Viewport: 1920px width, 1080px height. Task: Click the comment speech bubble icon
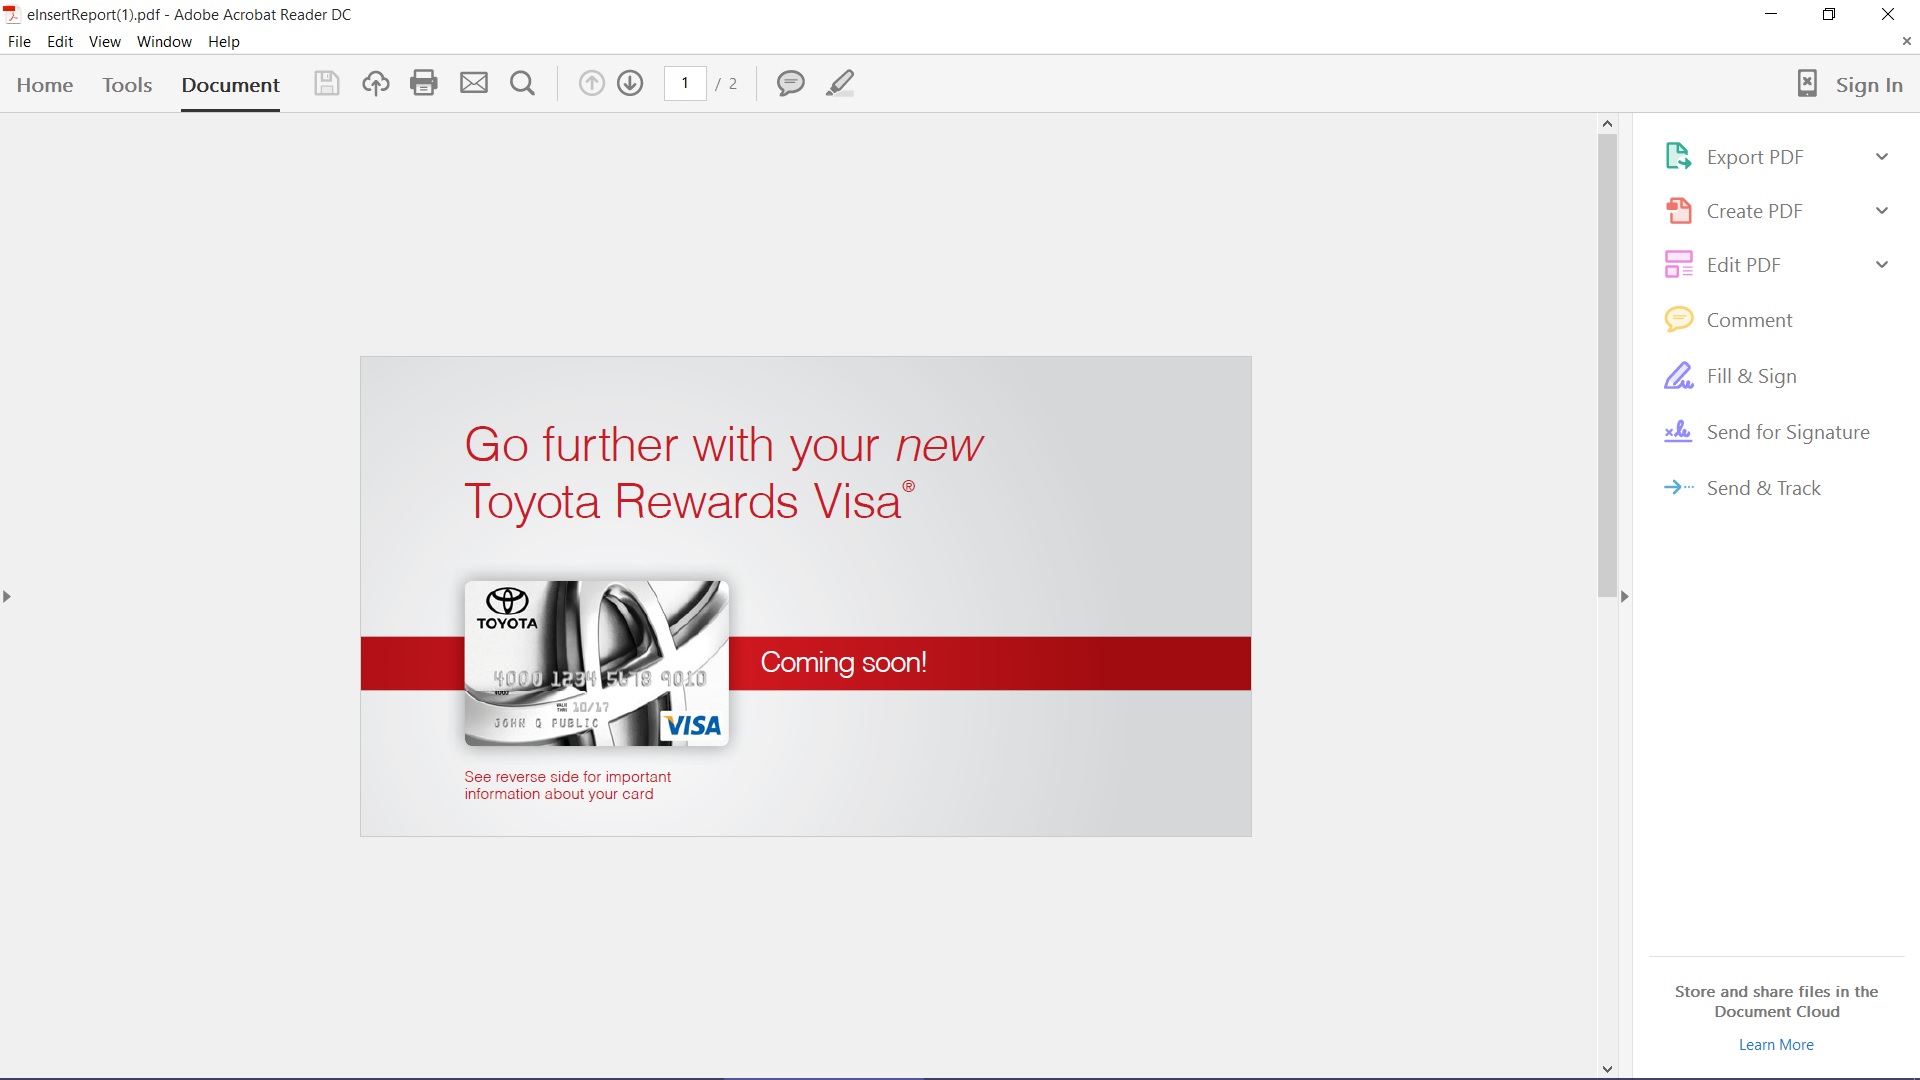click(x=790, y=83)
